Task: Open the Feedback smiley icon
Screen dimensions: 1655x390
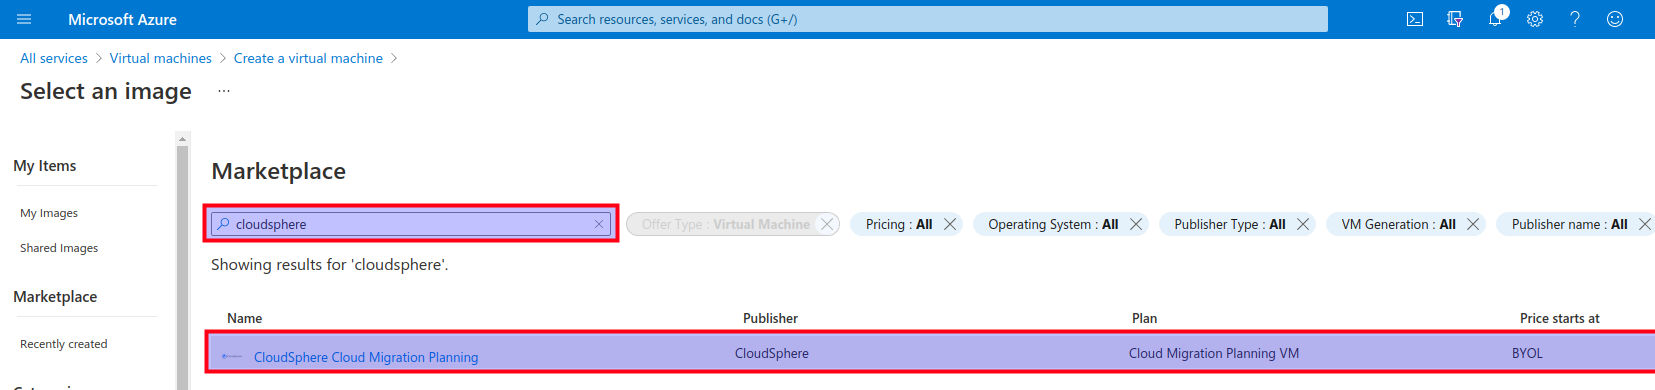Action: pos(1615,19)
